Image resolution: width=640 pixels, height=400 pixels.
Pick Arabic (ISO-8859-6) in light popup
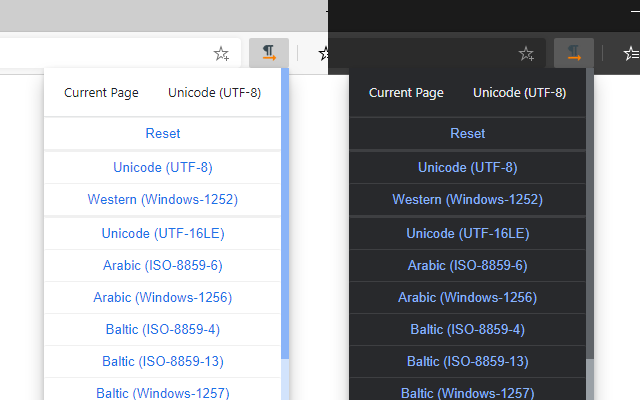(x=163, y=265)
